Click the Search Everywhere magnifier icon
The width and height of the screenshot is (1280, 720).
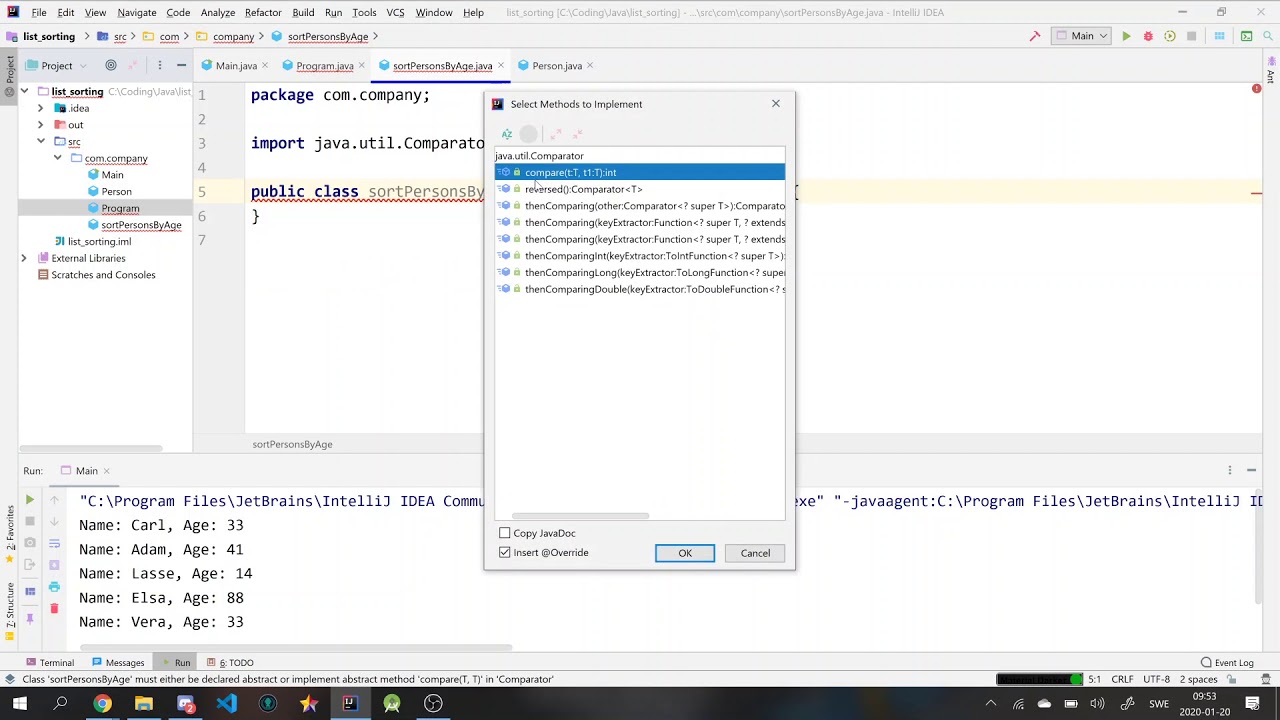[1270, 36]
